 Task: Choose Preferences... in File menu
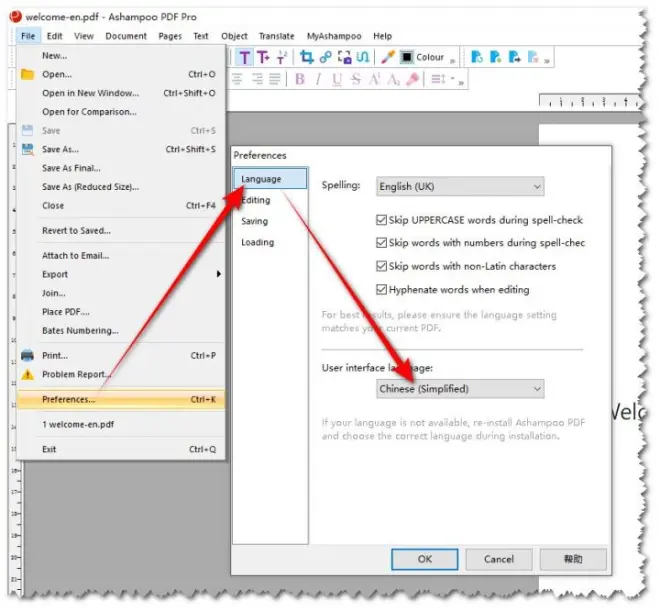click(121, 399)
